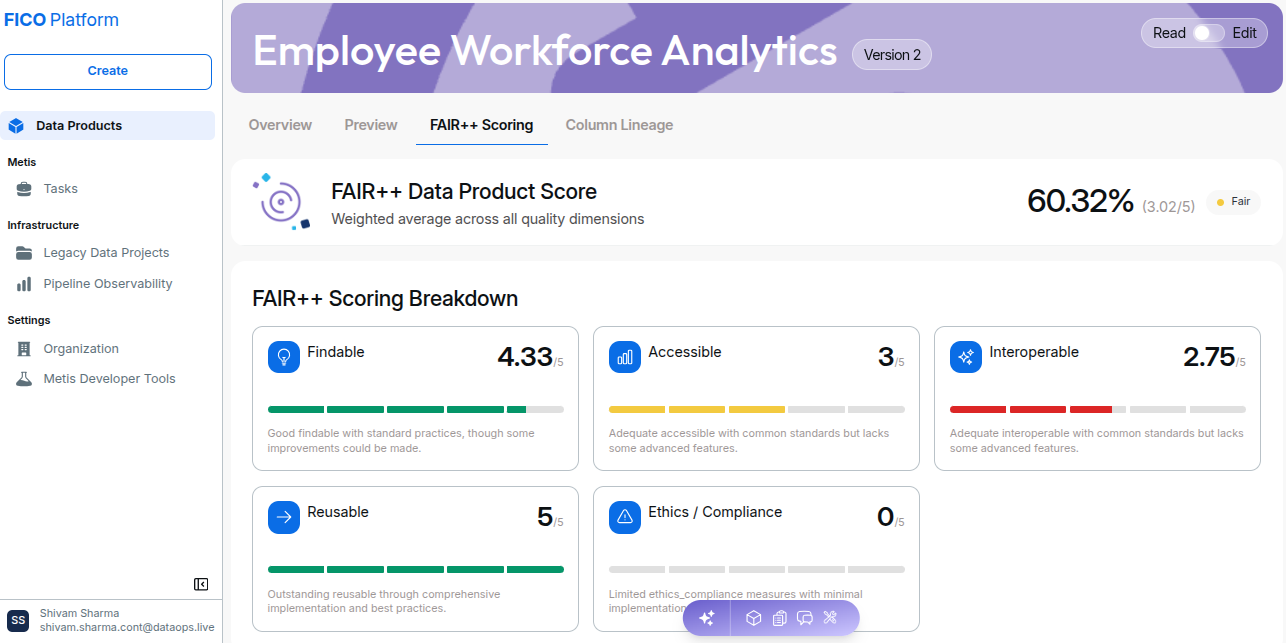Click the FAIR++ score target logo
Screen dimensions: 1286x643
282,201
